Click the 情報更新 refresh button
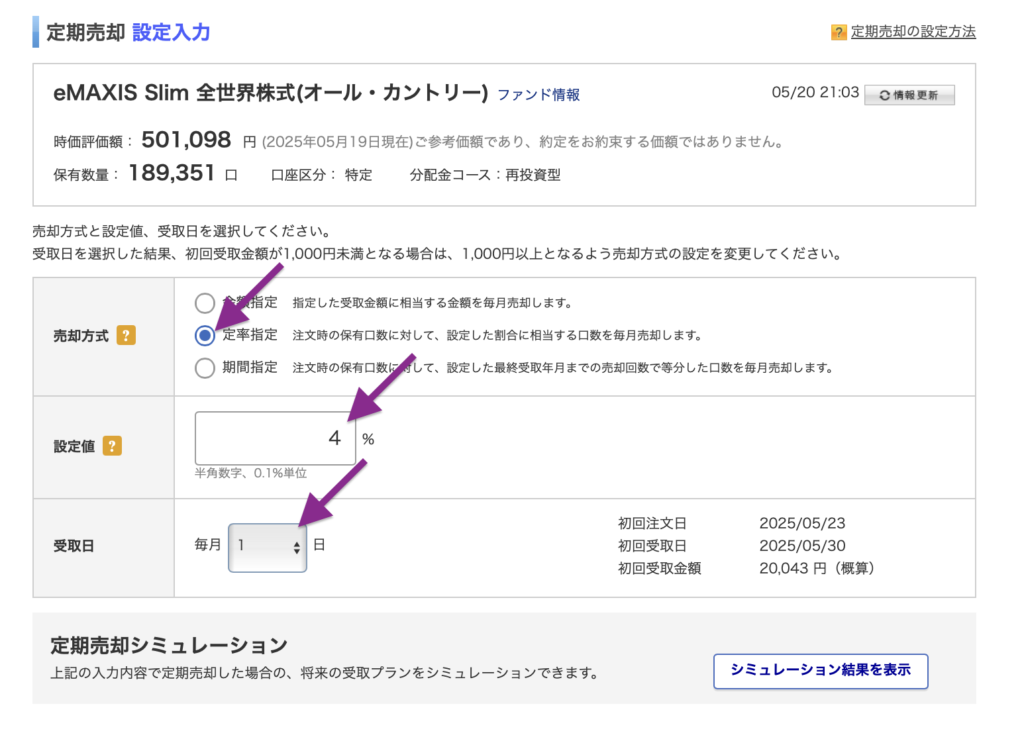The height and width of the screenshot is (743, 1024). (x=909, y=95)
